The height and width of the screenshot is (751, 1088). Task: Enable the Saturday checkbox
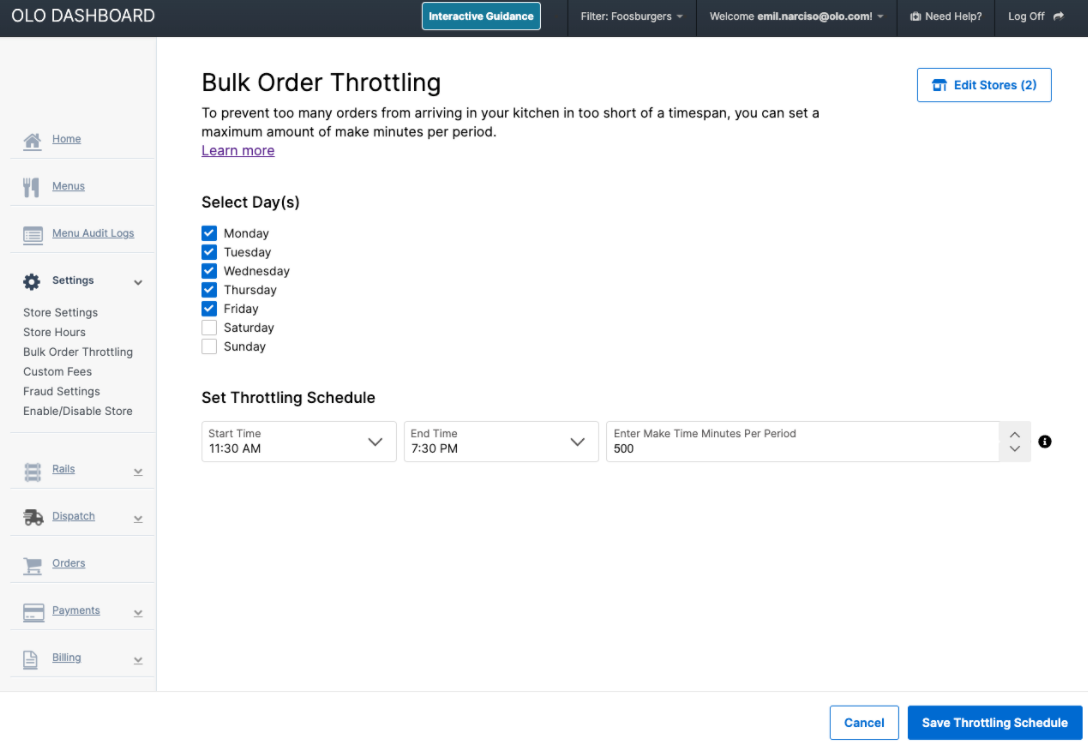(x=209, y=328)
